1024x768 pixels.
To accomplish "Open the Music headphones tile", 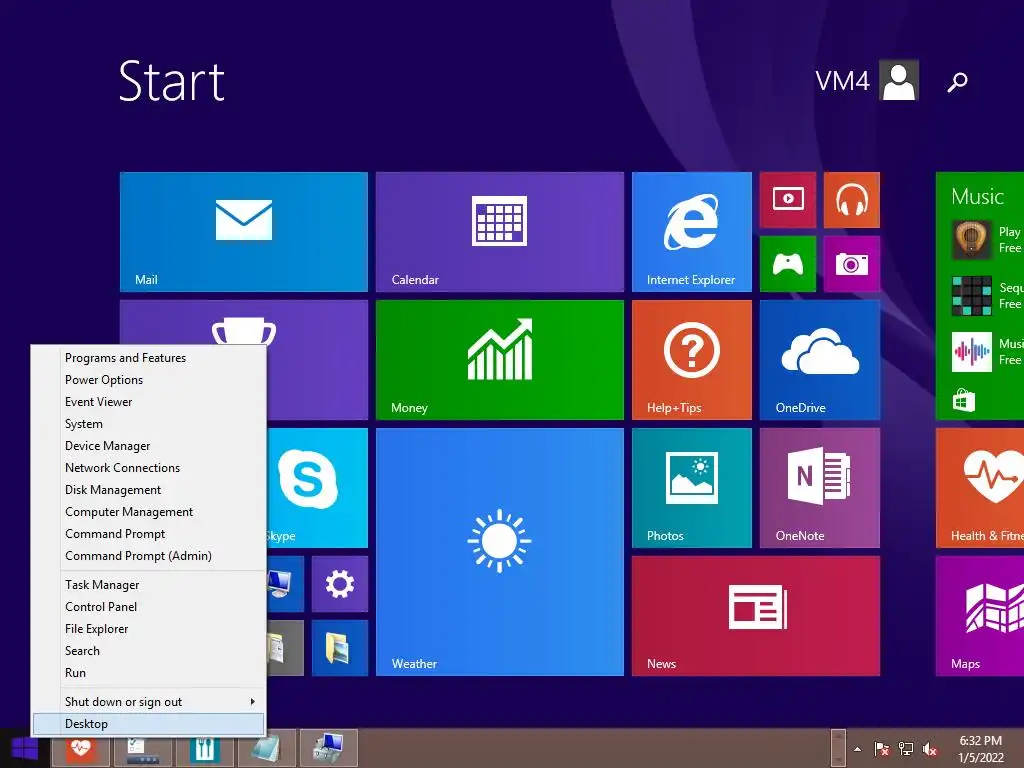I will (852, 200).
